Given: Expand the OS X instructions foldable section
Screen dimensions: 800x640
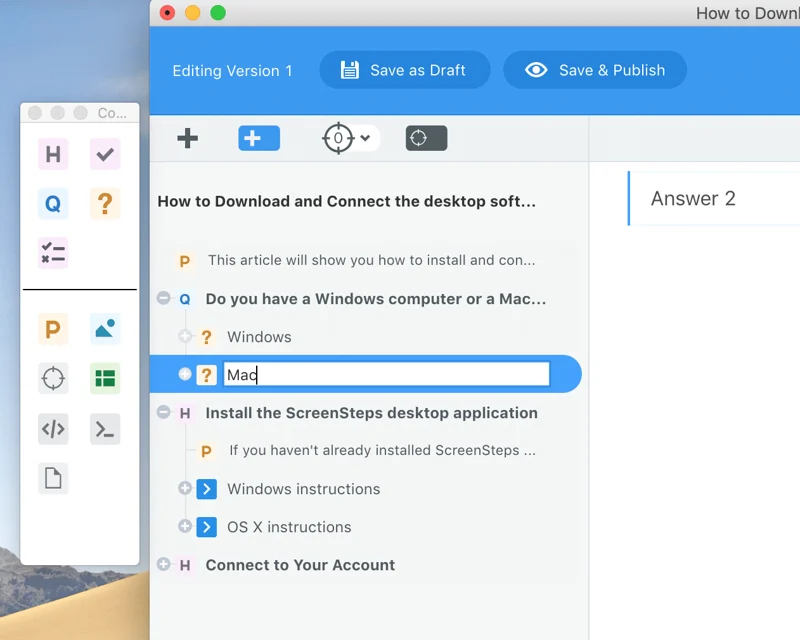Looking at the screenshot, I should [185, 526].
